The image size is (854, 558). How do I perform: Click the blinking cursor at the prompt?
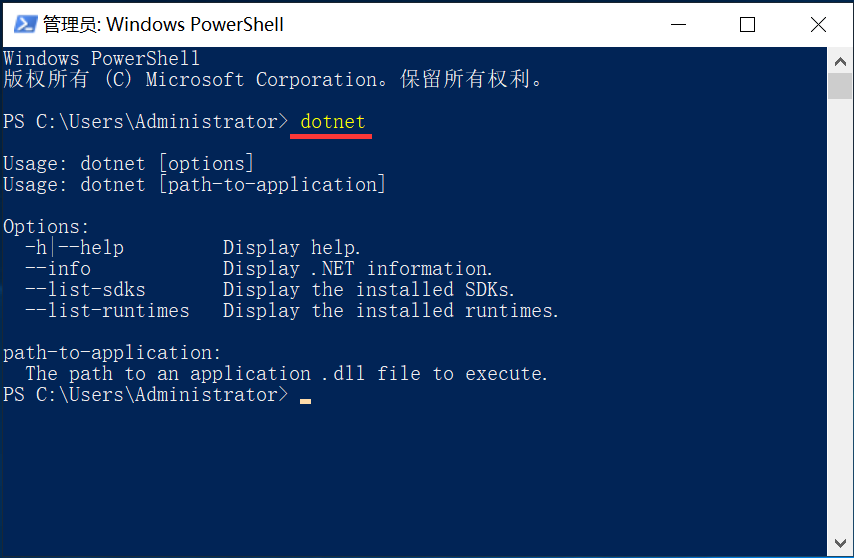[305, 401]
